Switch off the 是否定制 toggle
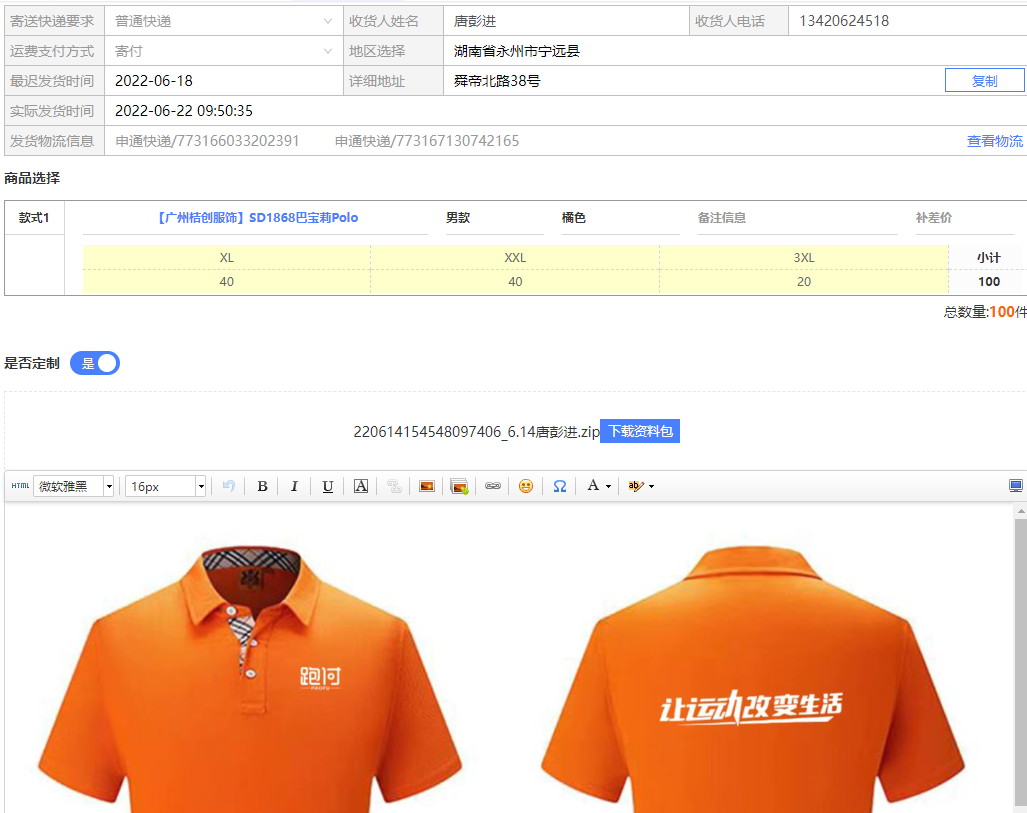 pos(95,363)
